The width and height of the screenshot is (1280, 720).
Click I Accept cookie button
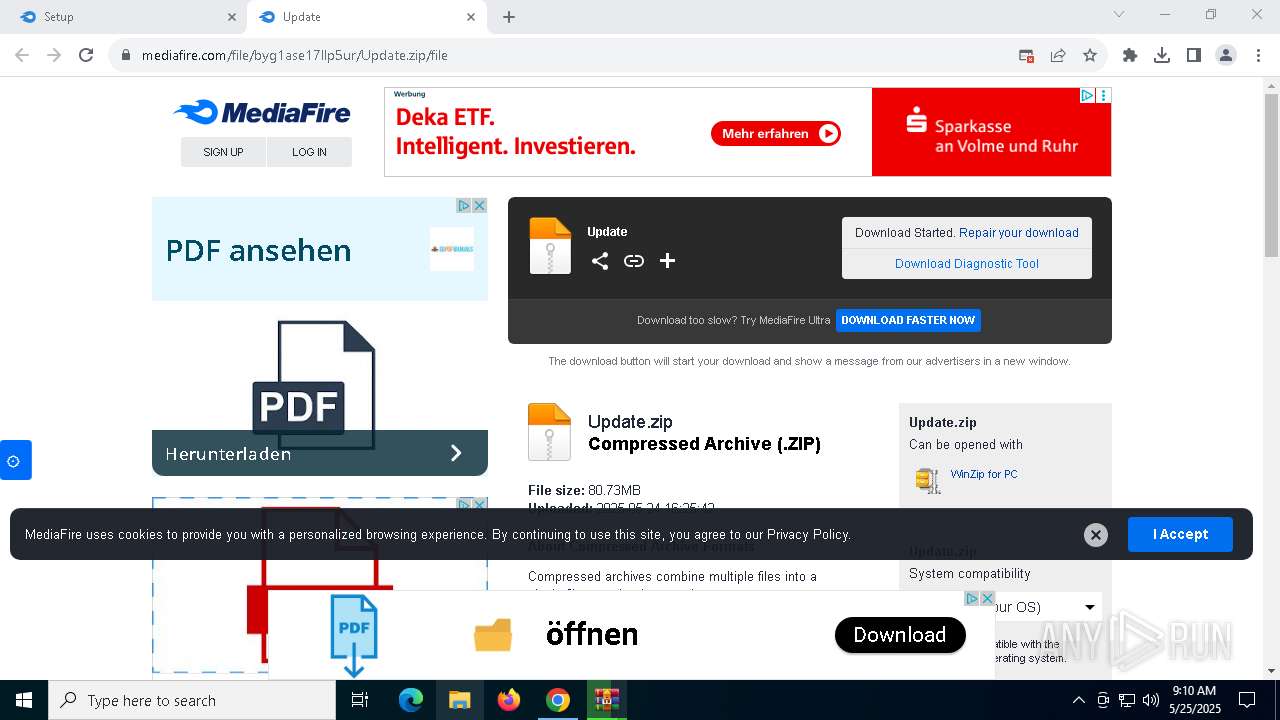[1180, 535]
